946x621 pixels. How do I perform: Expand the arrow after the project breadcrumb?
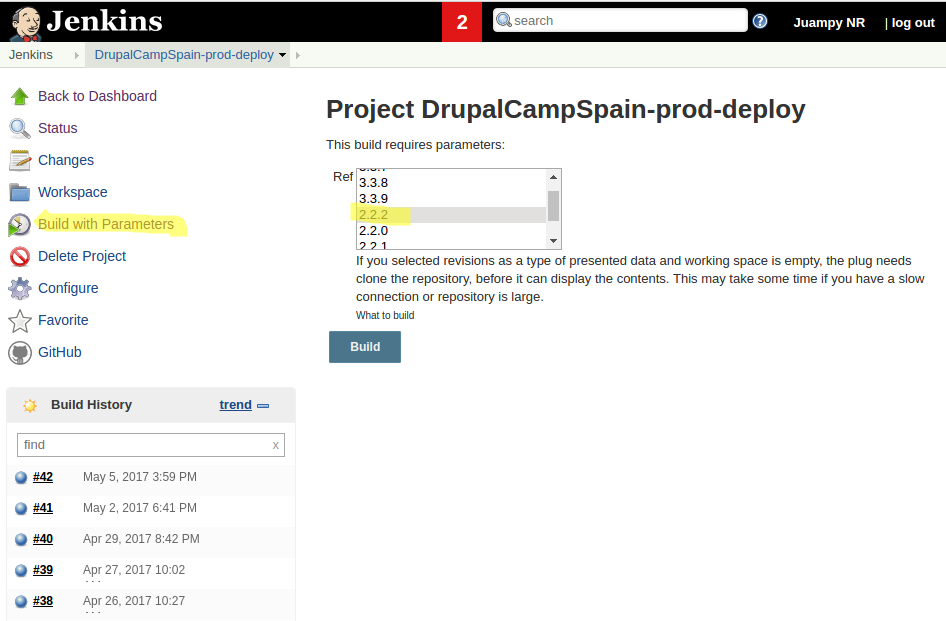tap(297, 56)
